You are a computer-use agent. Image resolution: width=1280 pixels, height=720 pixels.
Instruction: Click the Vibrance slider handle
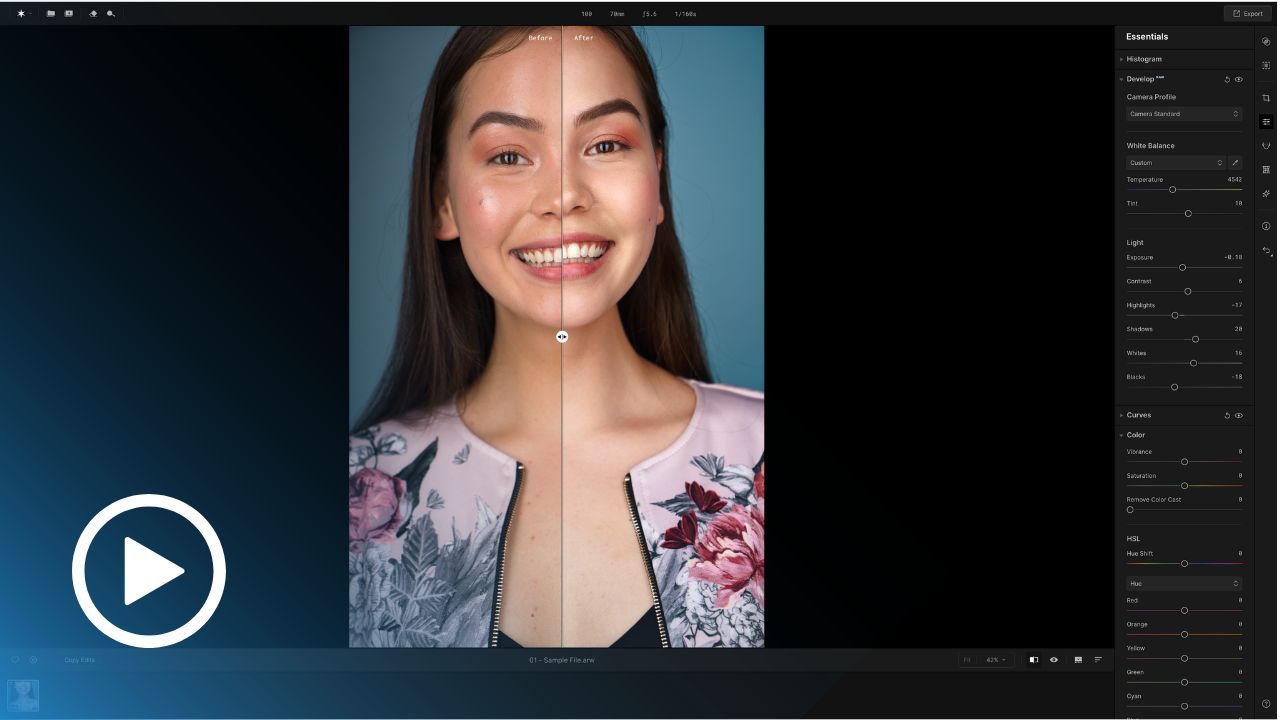1184,462
